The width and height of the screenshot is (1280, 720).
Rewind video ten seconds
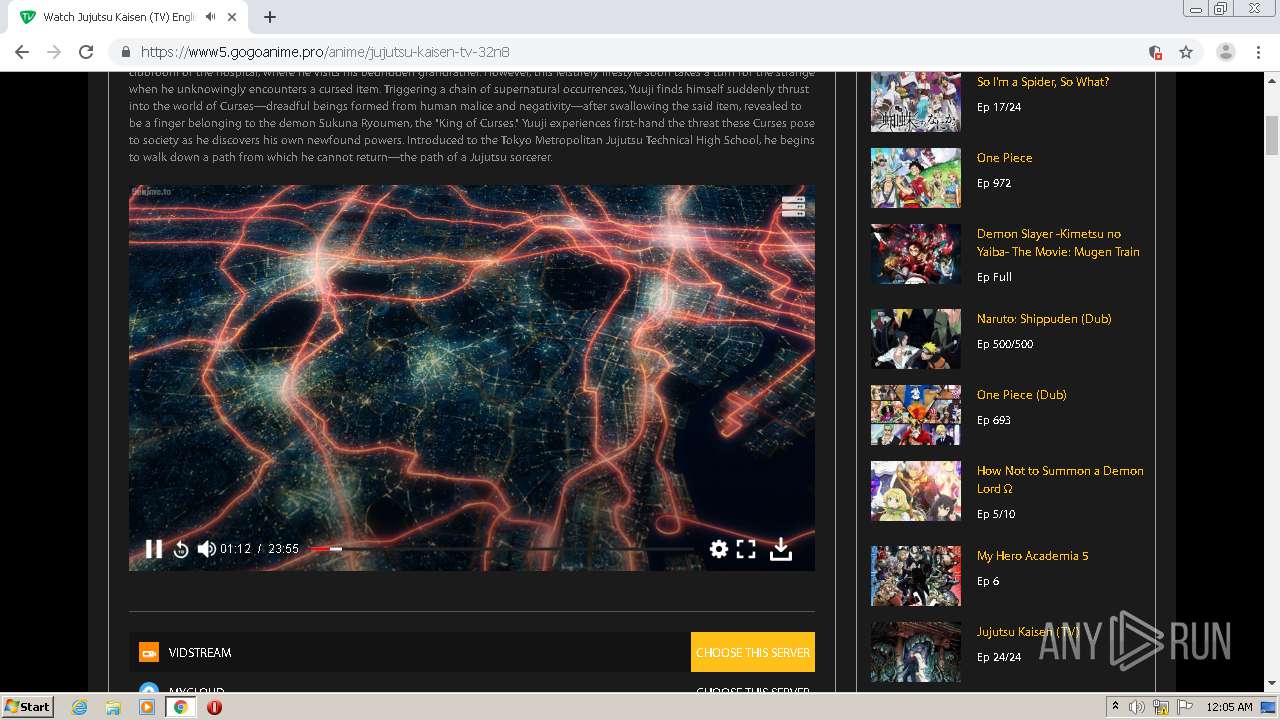181,549
